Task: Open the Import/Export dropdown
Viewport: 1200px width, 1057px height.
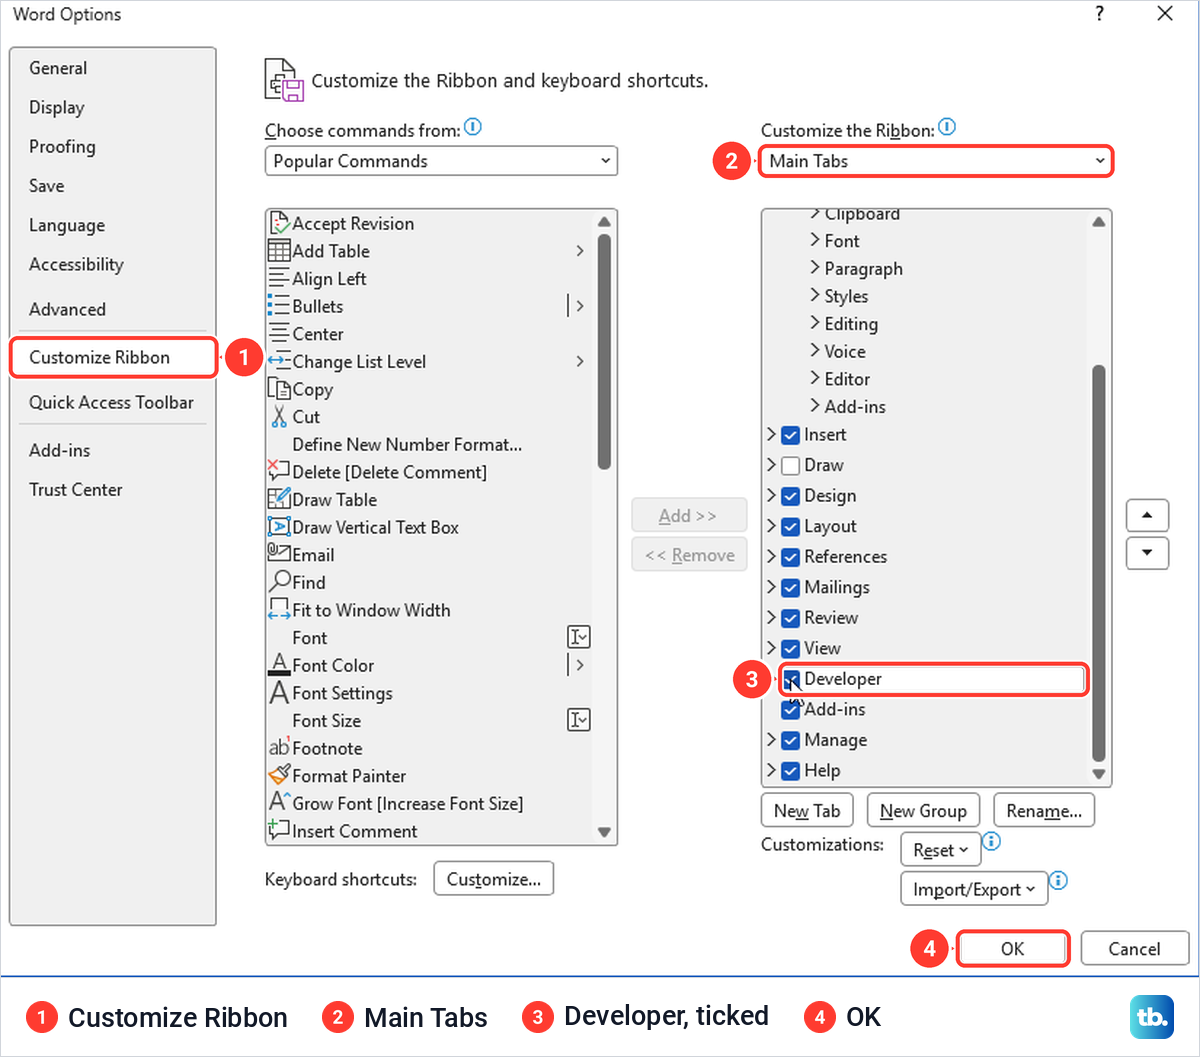Action: pyautogui.click(x=974, y=889)
